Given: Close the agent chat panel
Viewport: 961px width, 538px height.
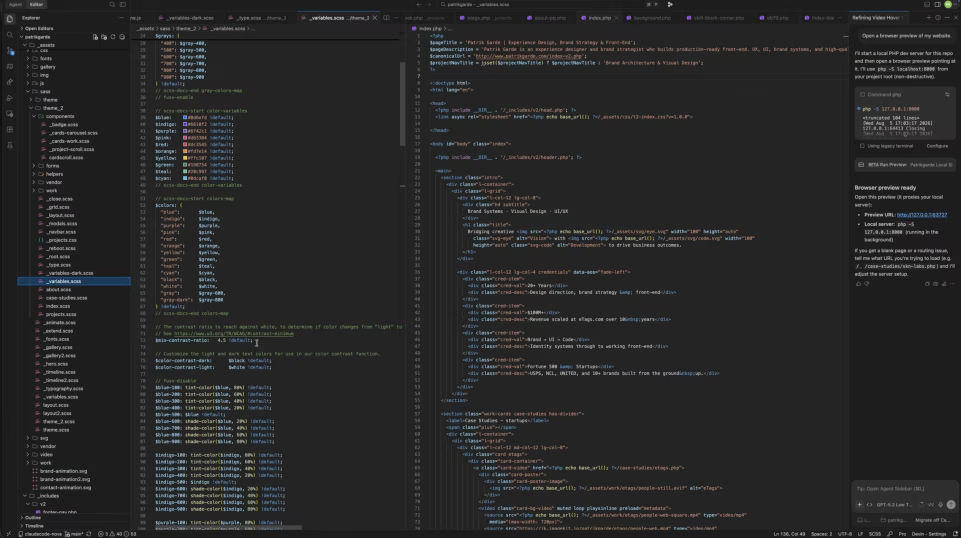Looking at the screenshot, I should click(955, 18).
